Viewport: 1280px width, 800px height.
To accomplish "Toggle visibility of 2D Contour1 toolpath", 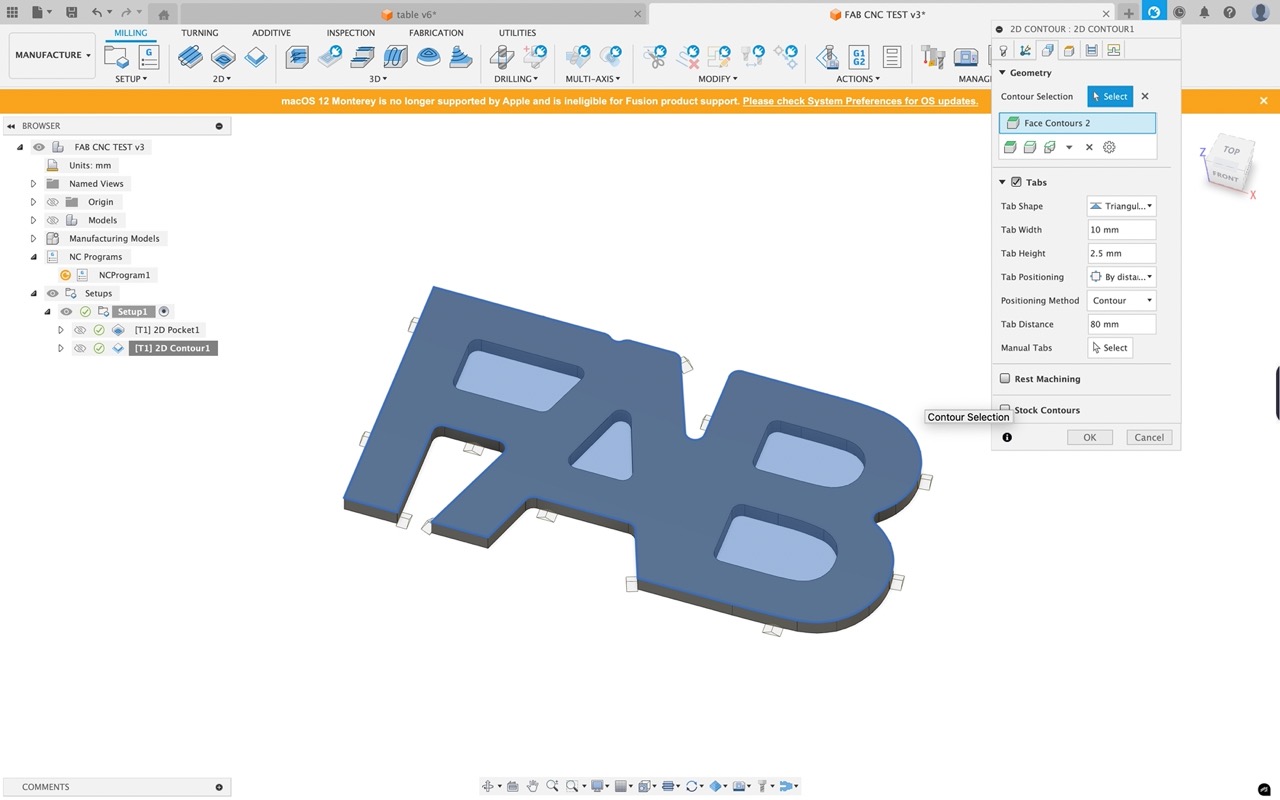I will (x=80, y=348).
